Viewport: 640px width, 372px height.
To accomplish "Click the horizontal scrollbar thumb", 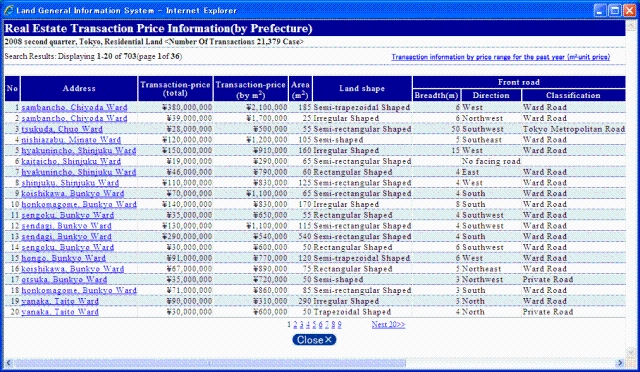I will [x=210, y=363].
